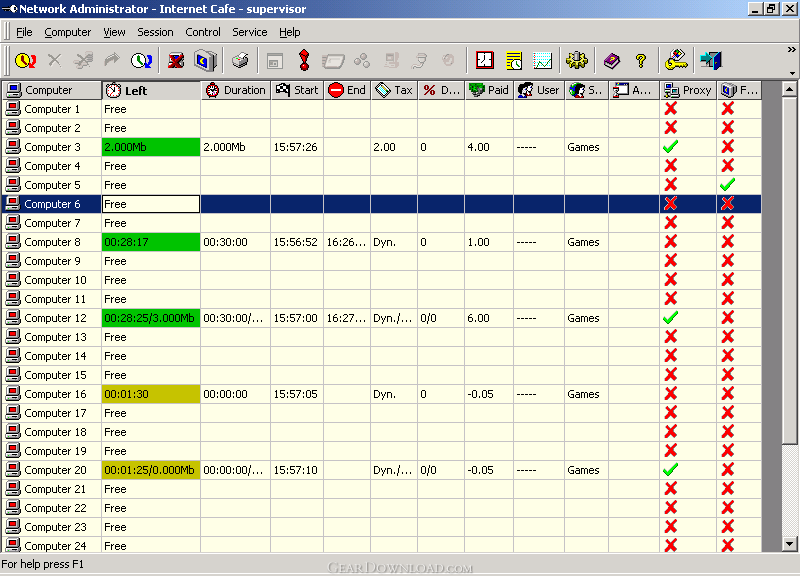The width and height of the screenshot is (800, 576).
Task: Open the gear settings toolbar icon
Action: (577, 60)
